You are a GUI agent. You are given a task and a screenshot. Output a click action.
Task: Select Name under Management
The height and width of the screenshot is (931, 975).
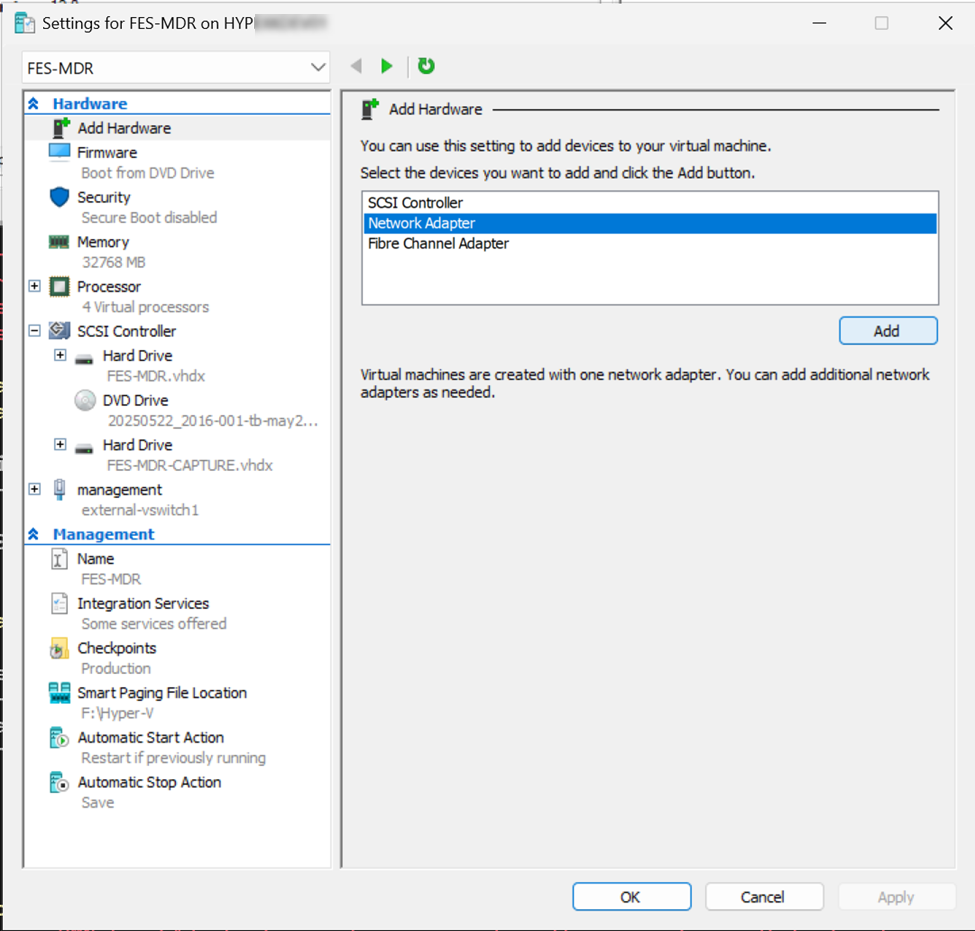click(x=96, y=559)
